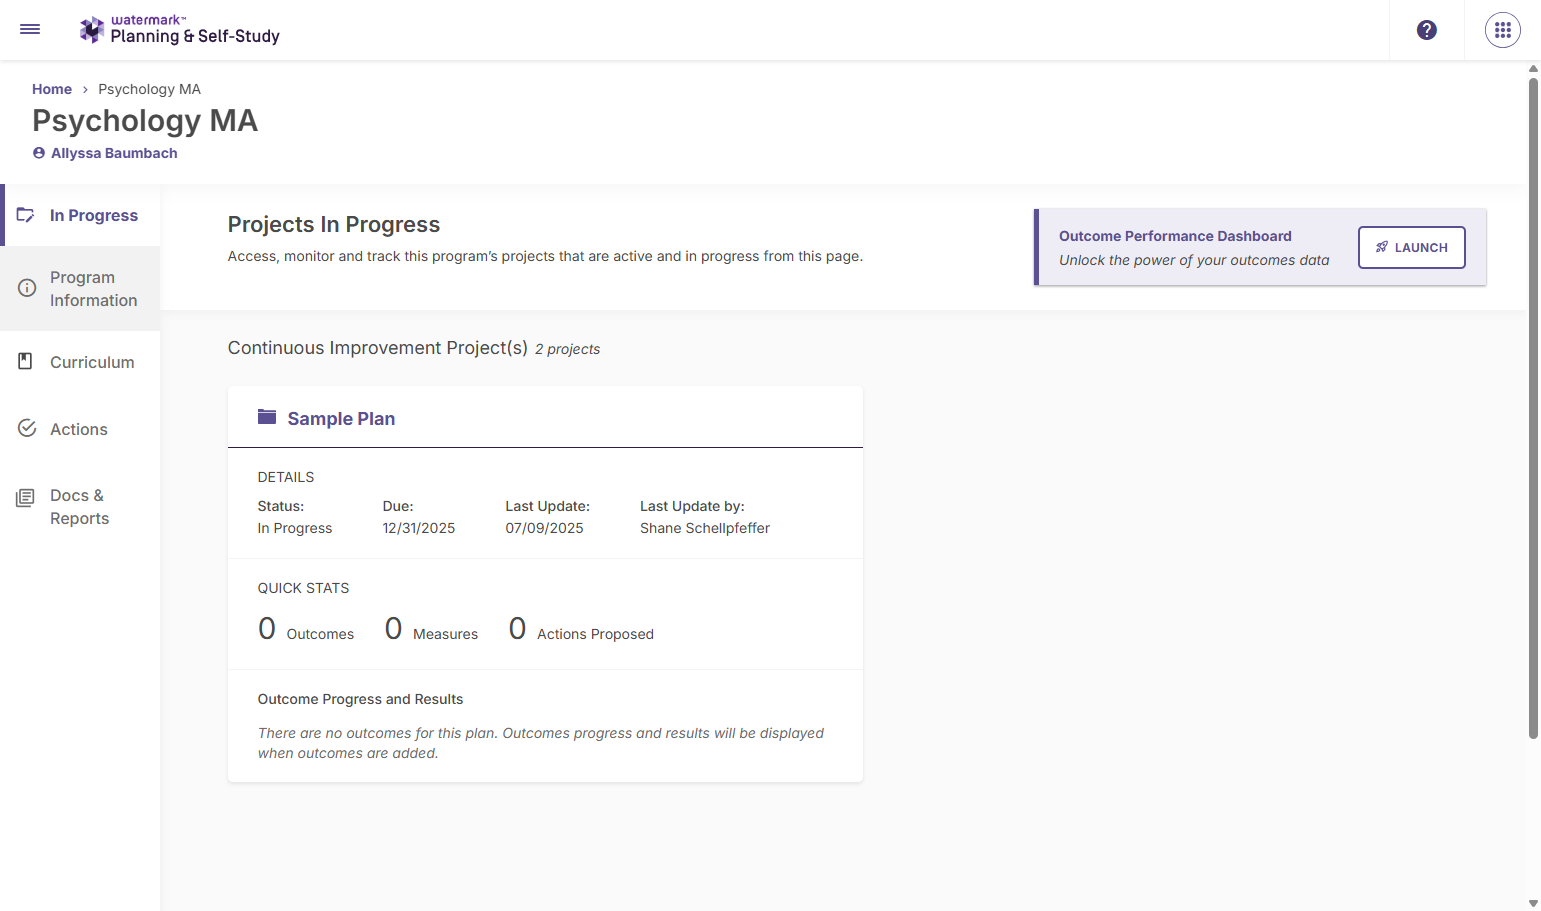
Task: Open the Sample Plan project link
Action: [341, 418]
